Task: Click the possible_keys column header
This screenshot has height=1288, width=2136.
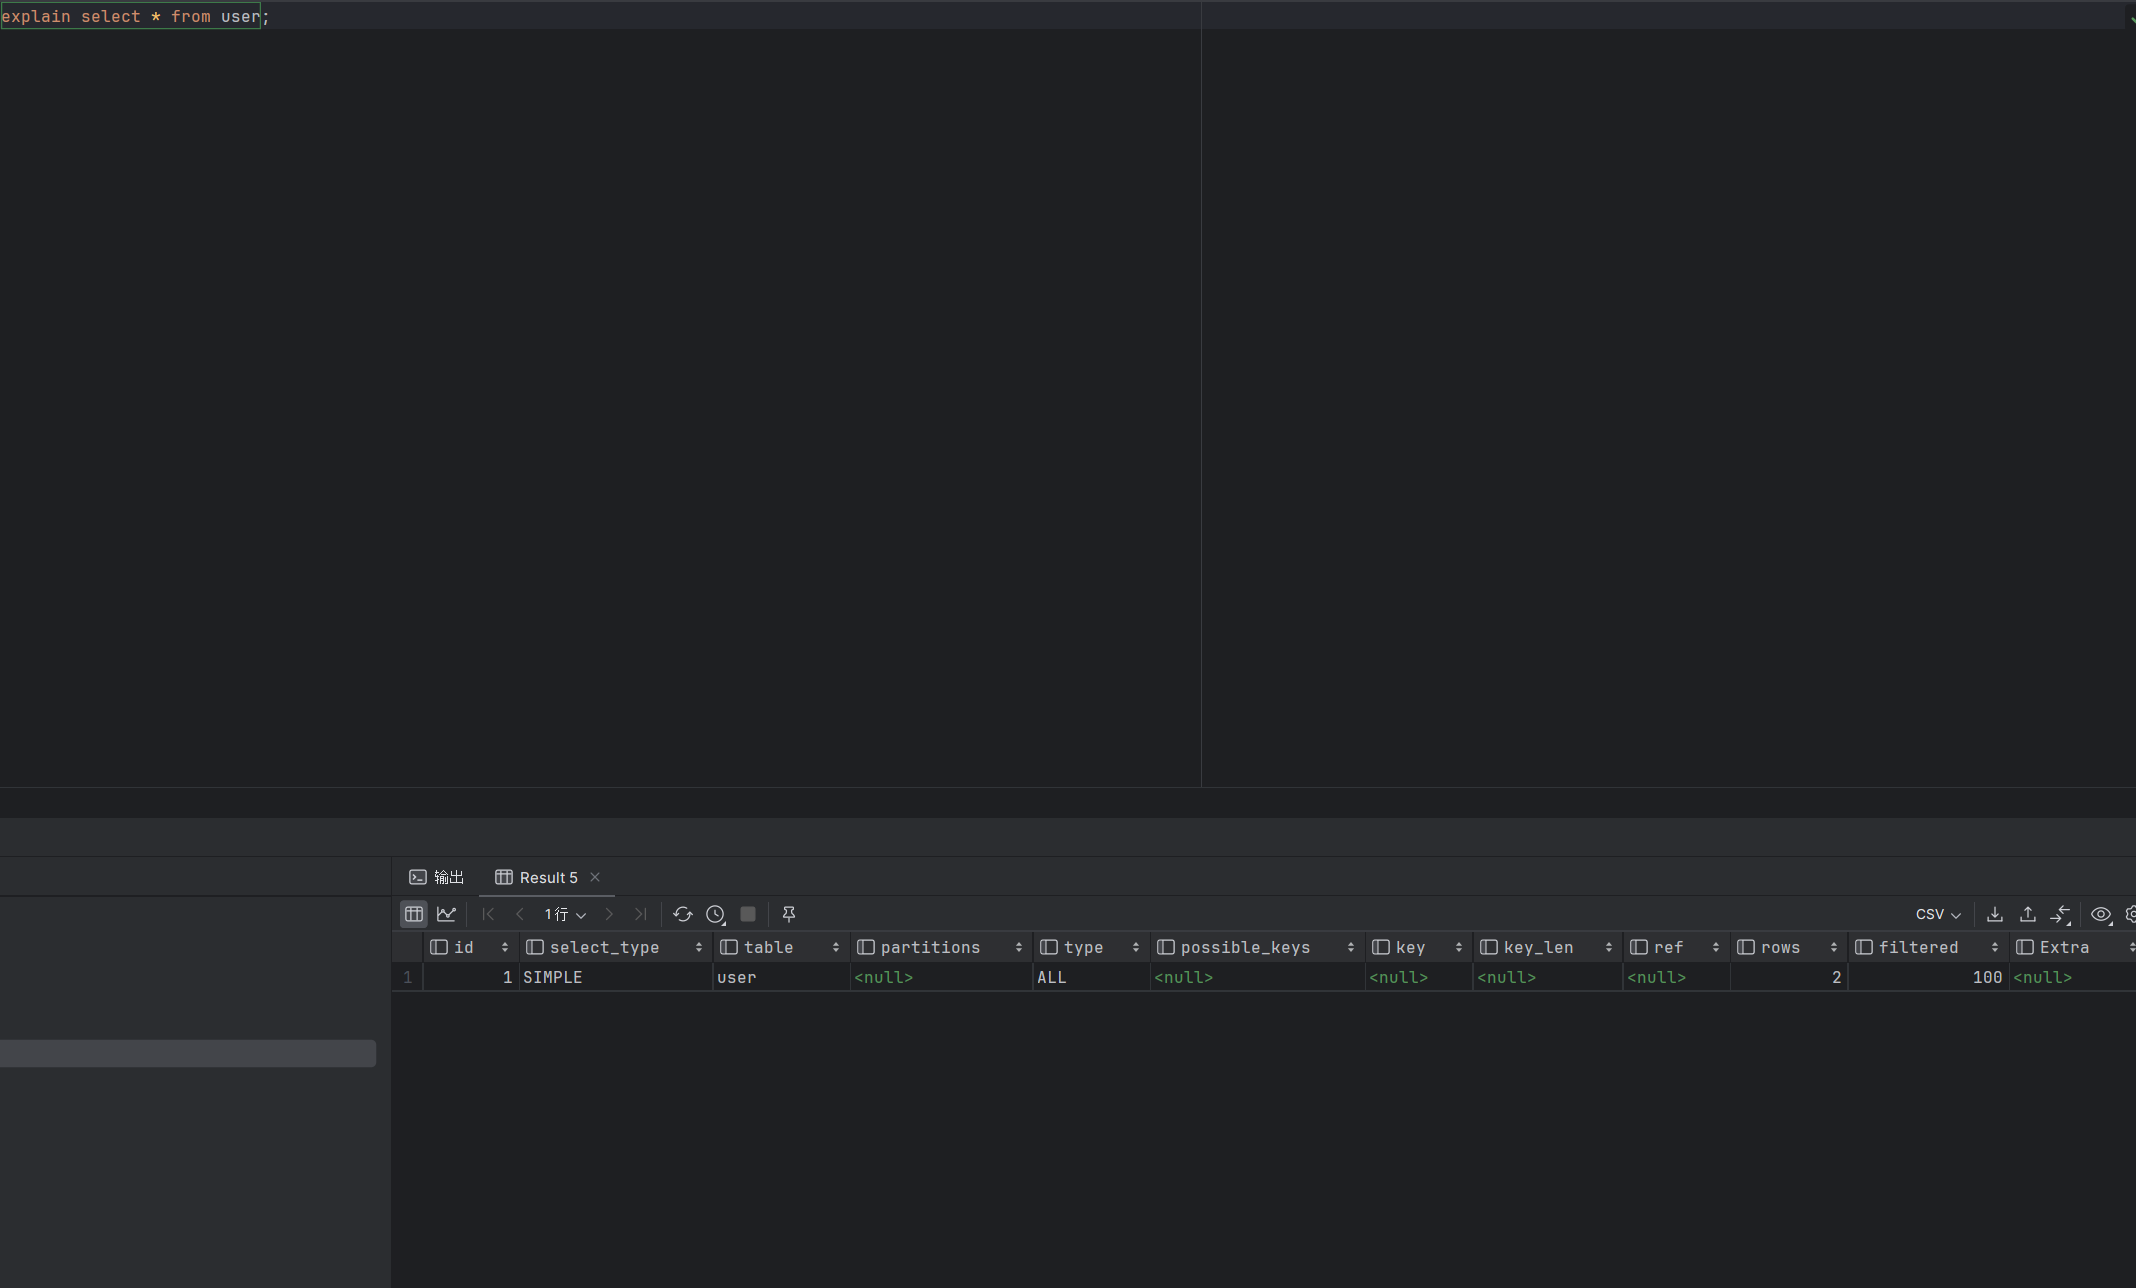Action: coord(1244,947)
